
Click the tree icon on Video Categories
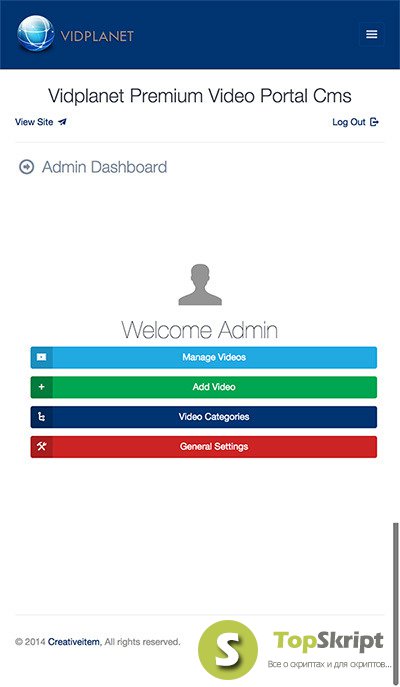[x=42, y=417]
